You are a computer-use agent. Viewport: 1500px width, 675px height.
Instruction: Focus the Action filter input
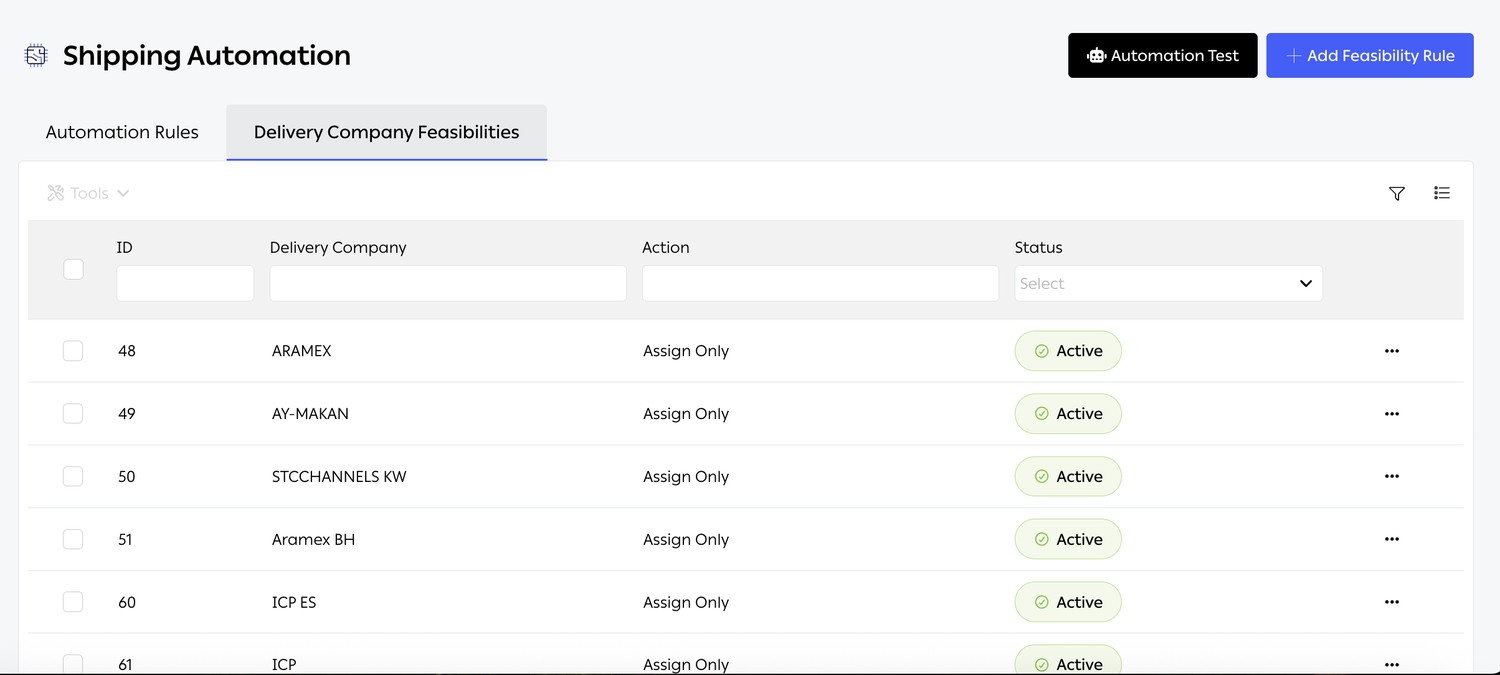coord(820,283)
